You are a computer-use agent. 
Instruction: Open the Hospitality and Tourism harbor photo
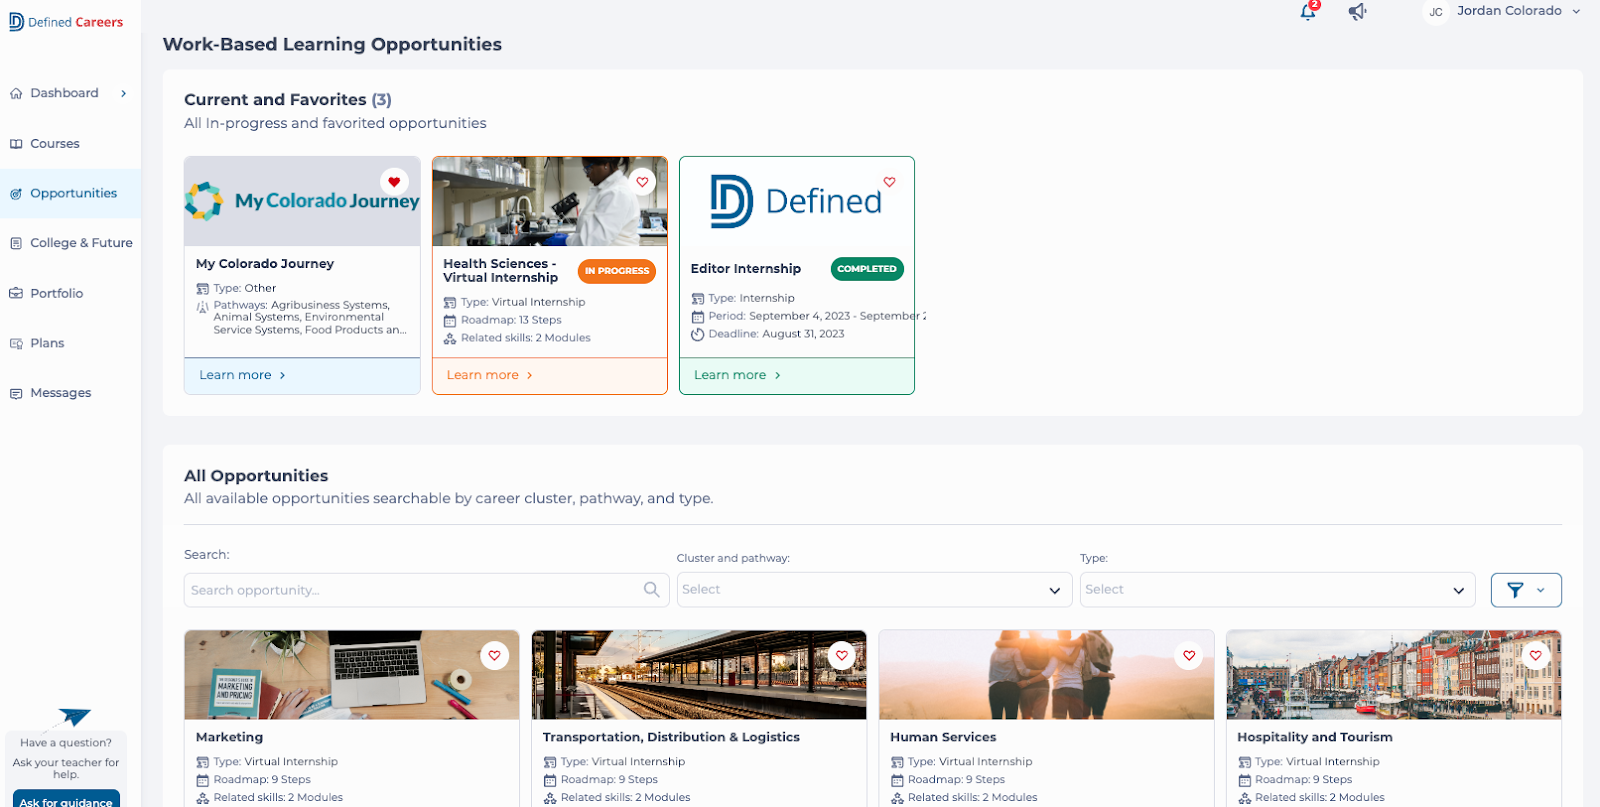pyautogui.click(x=1394, y=675)
